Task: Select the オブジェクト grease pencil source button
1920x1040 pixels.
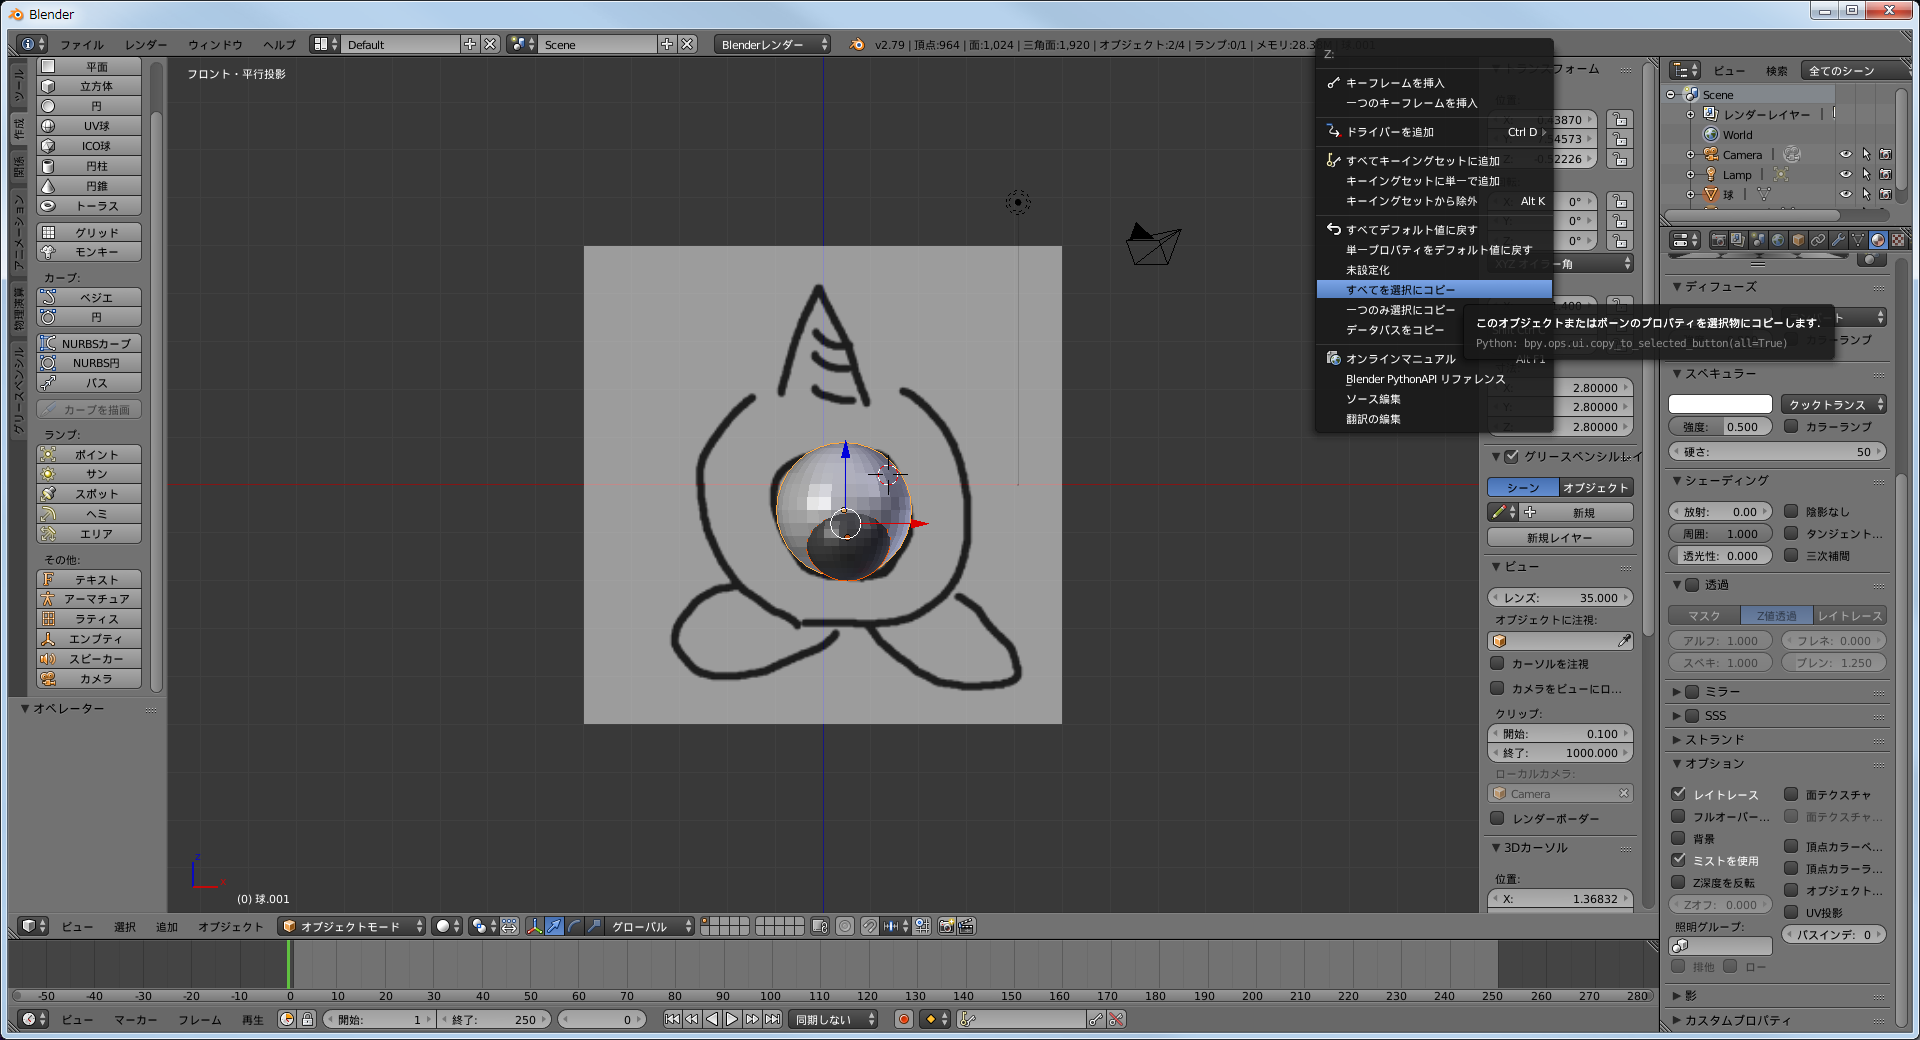Action: 1596,488
